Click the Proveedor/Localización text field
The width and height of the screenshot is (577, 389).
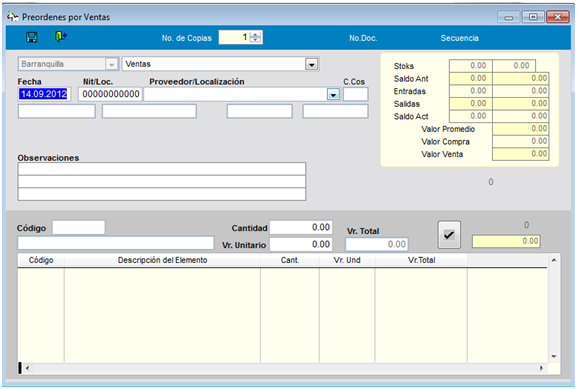pos(236,94)
